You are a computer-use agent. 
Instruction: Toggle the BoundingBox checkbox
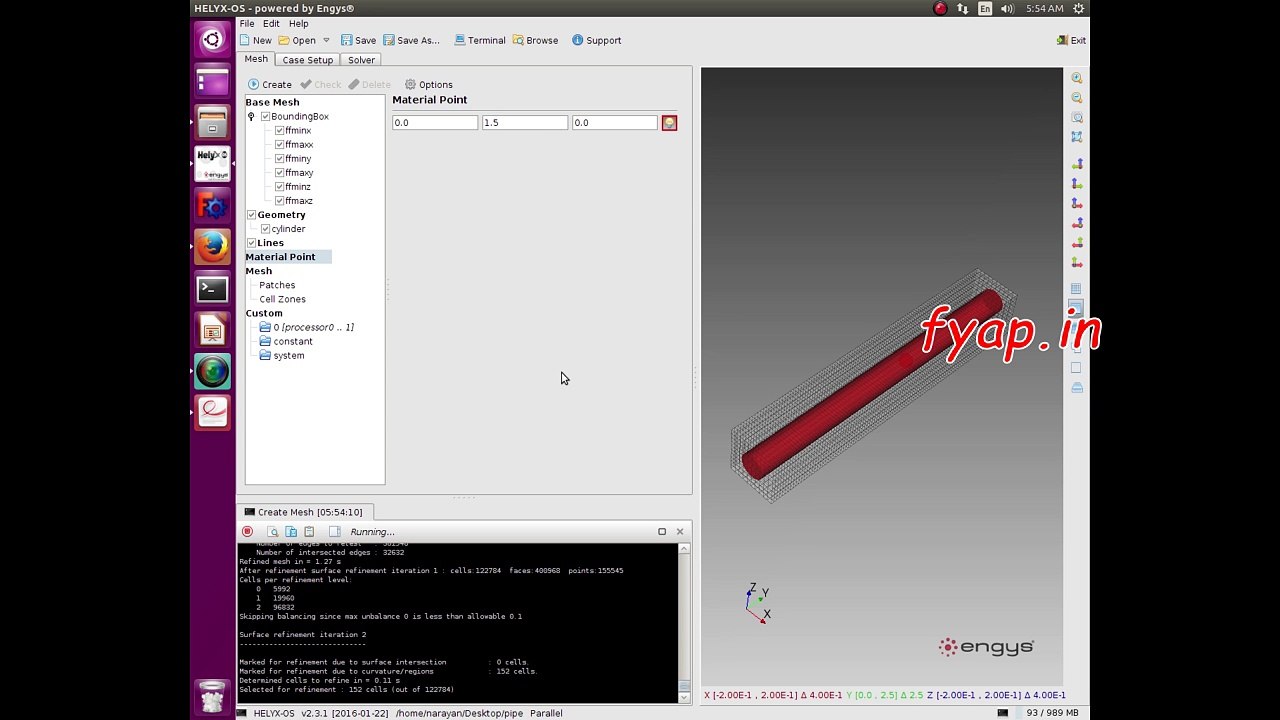pos(265,117)
